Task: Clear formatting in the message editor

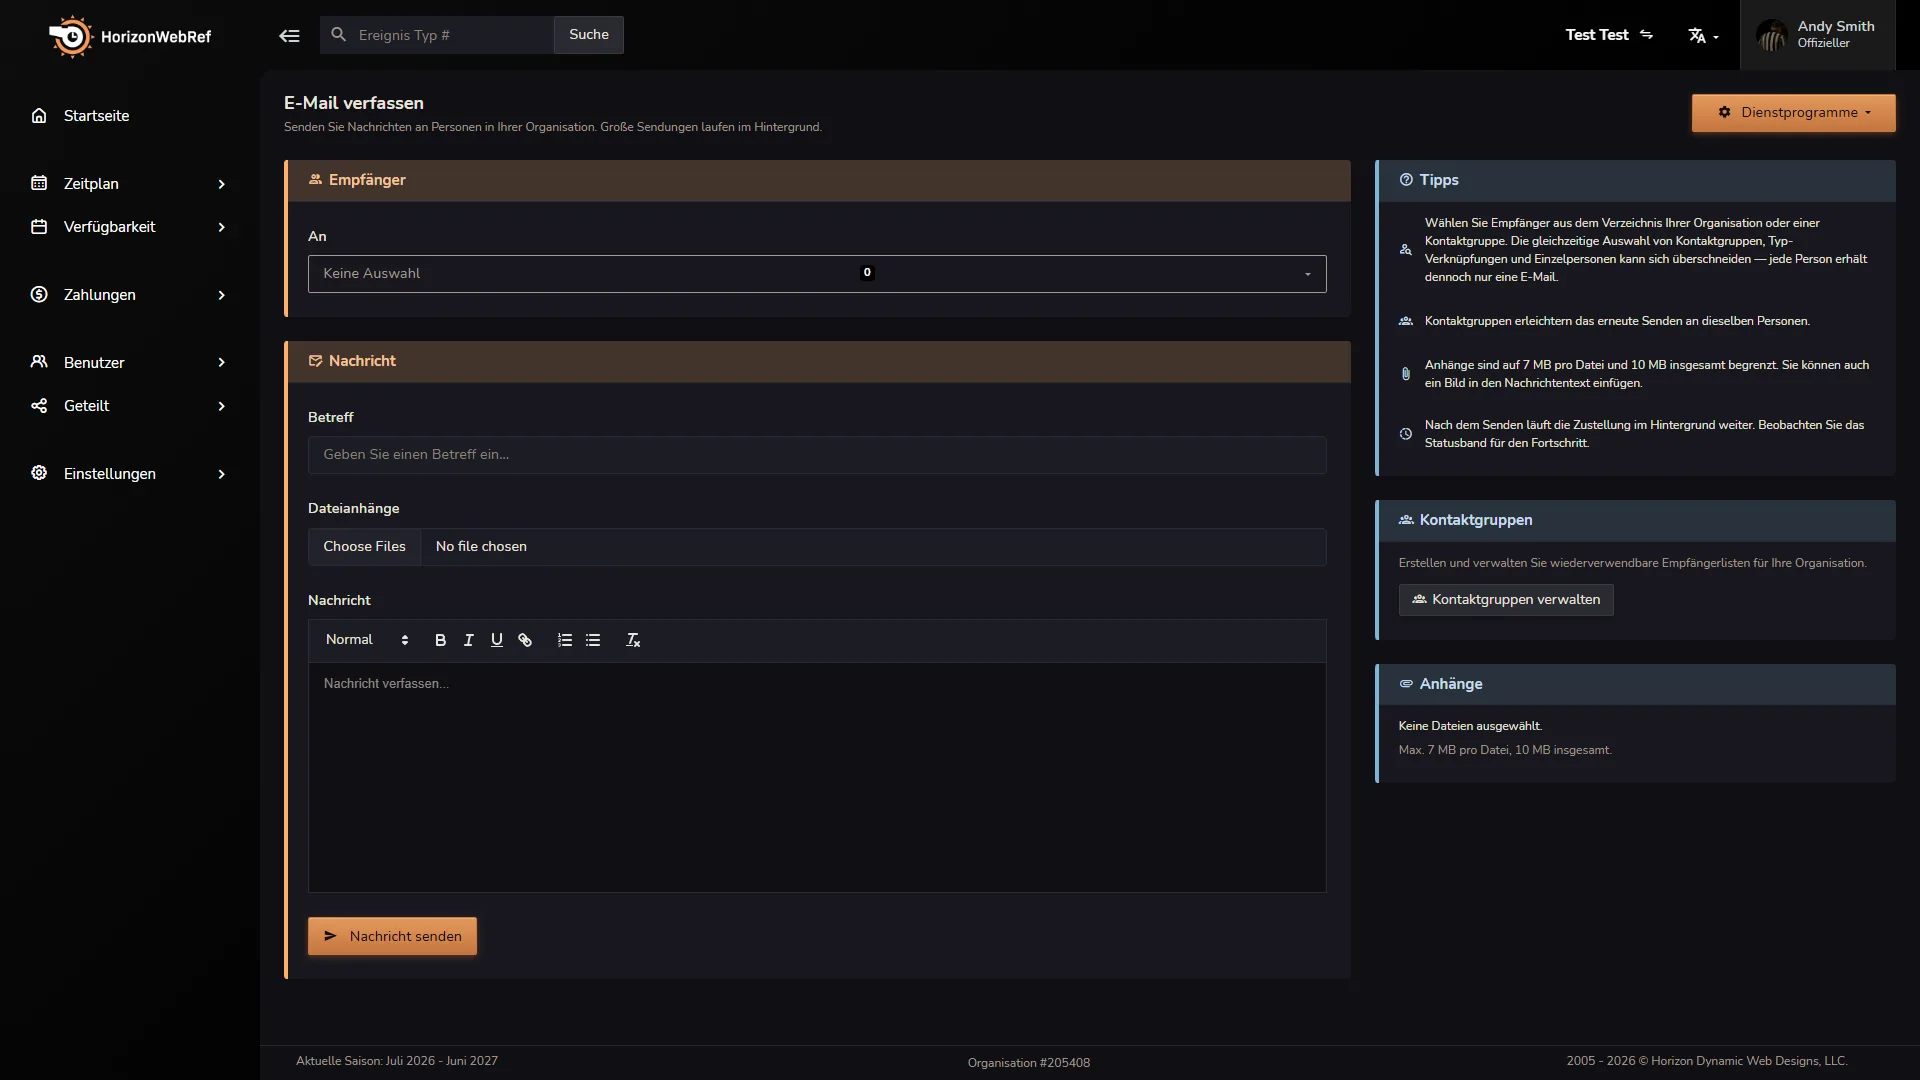Action: tap(633, 640)
